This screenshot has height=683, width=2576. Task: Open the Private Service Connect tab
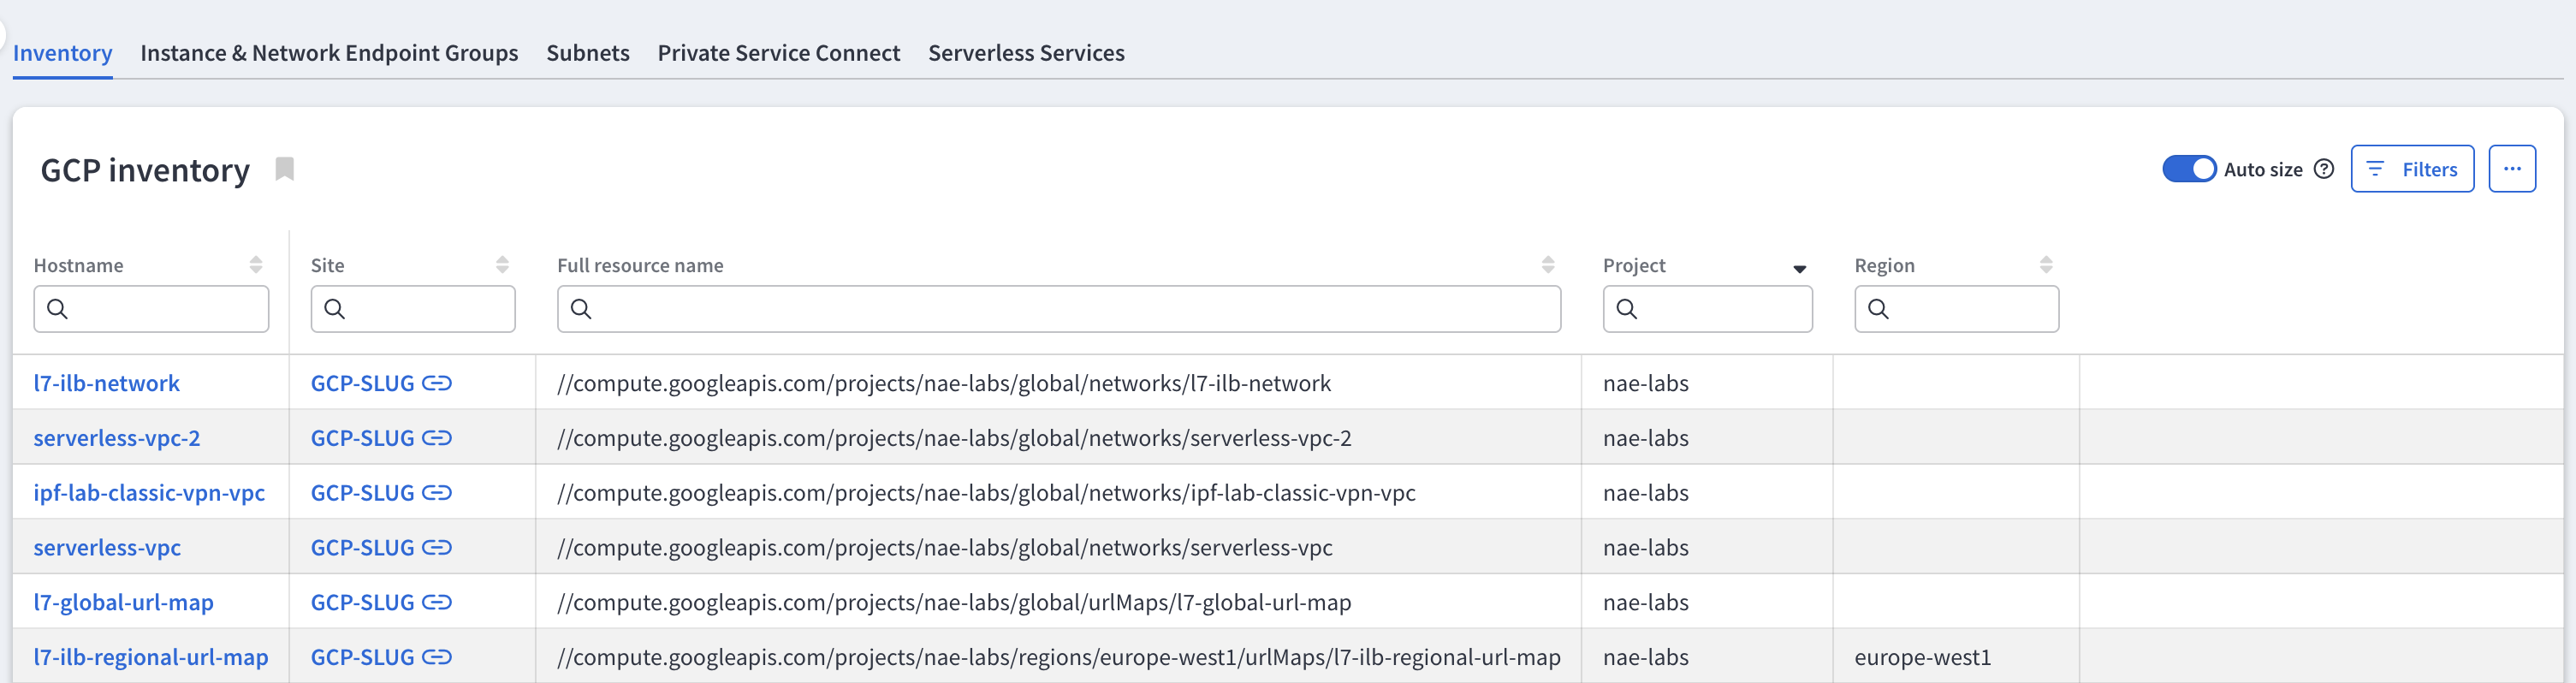778,53
